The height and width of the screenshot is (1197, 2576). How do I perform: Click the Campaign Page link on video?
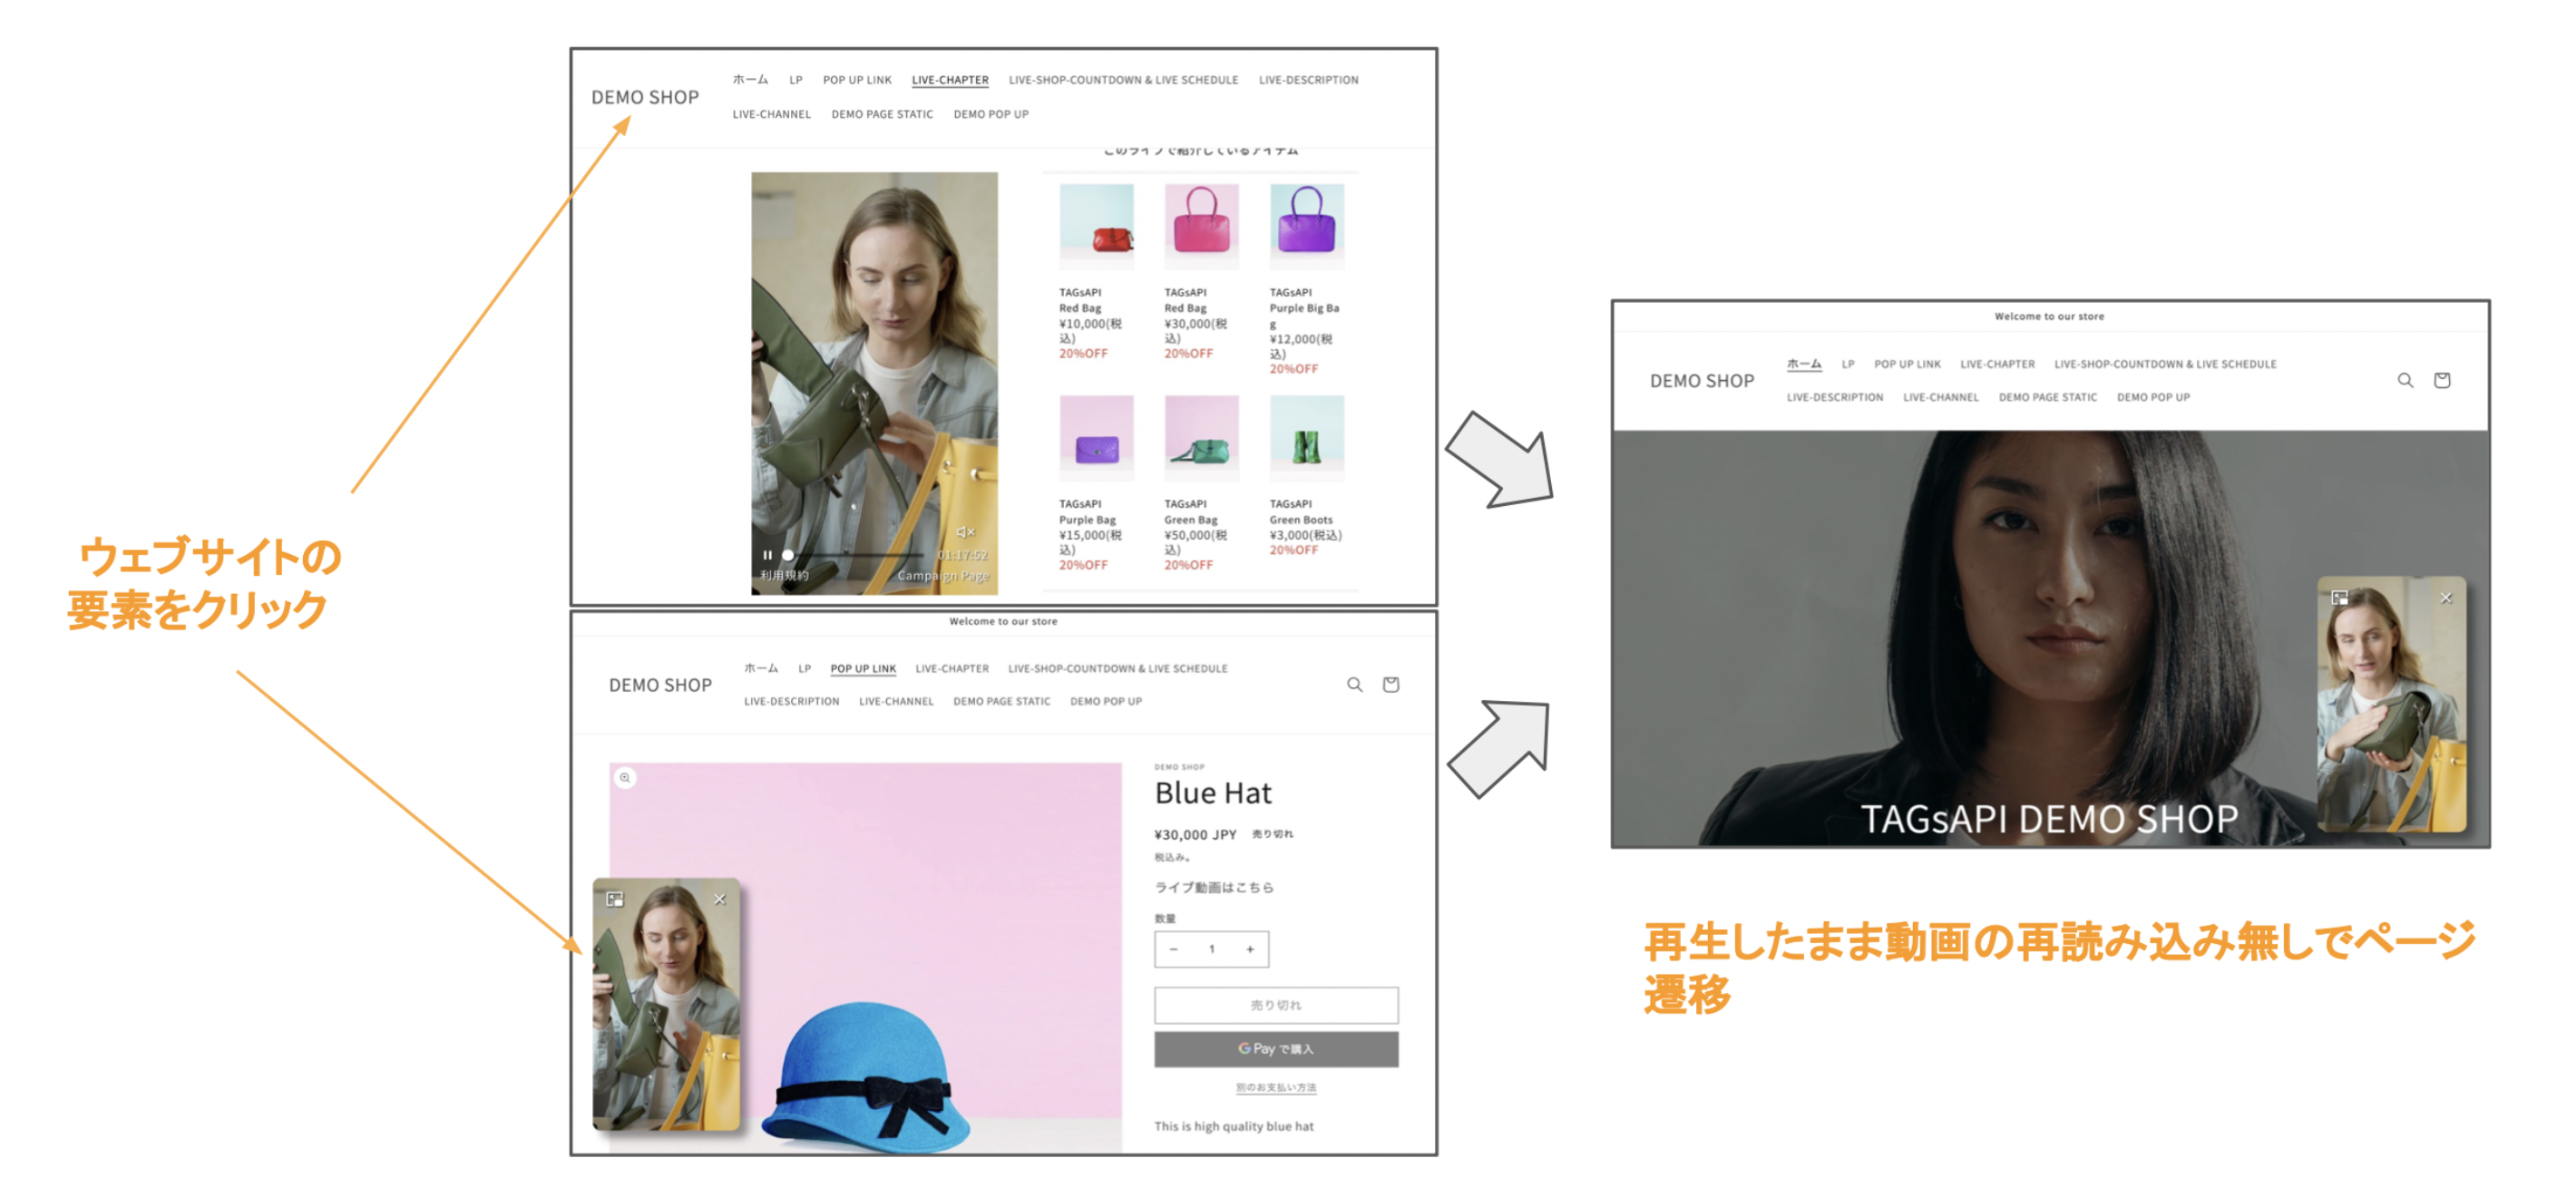pos(943,576)
